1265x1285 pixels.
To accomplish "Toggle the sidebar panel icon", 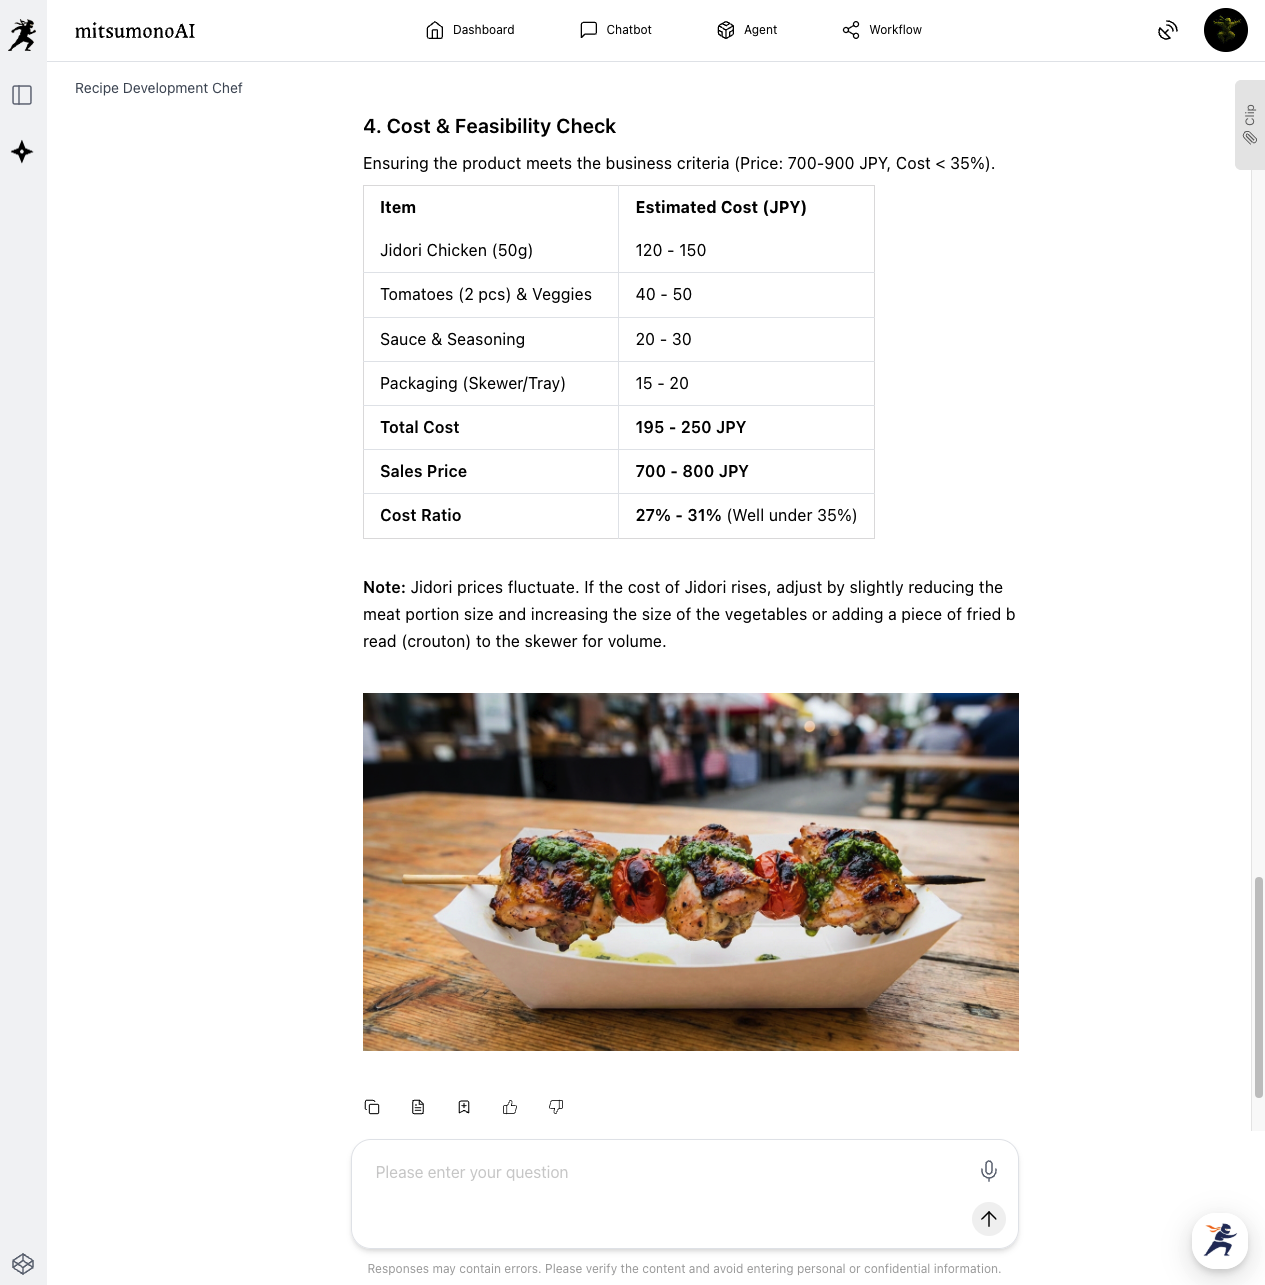I will 22,95.
